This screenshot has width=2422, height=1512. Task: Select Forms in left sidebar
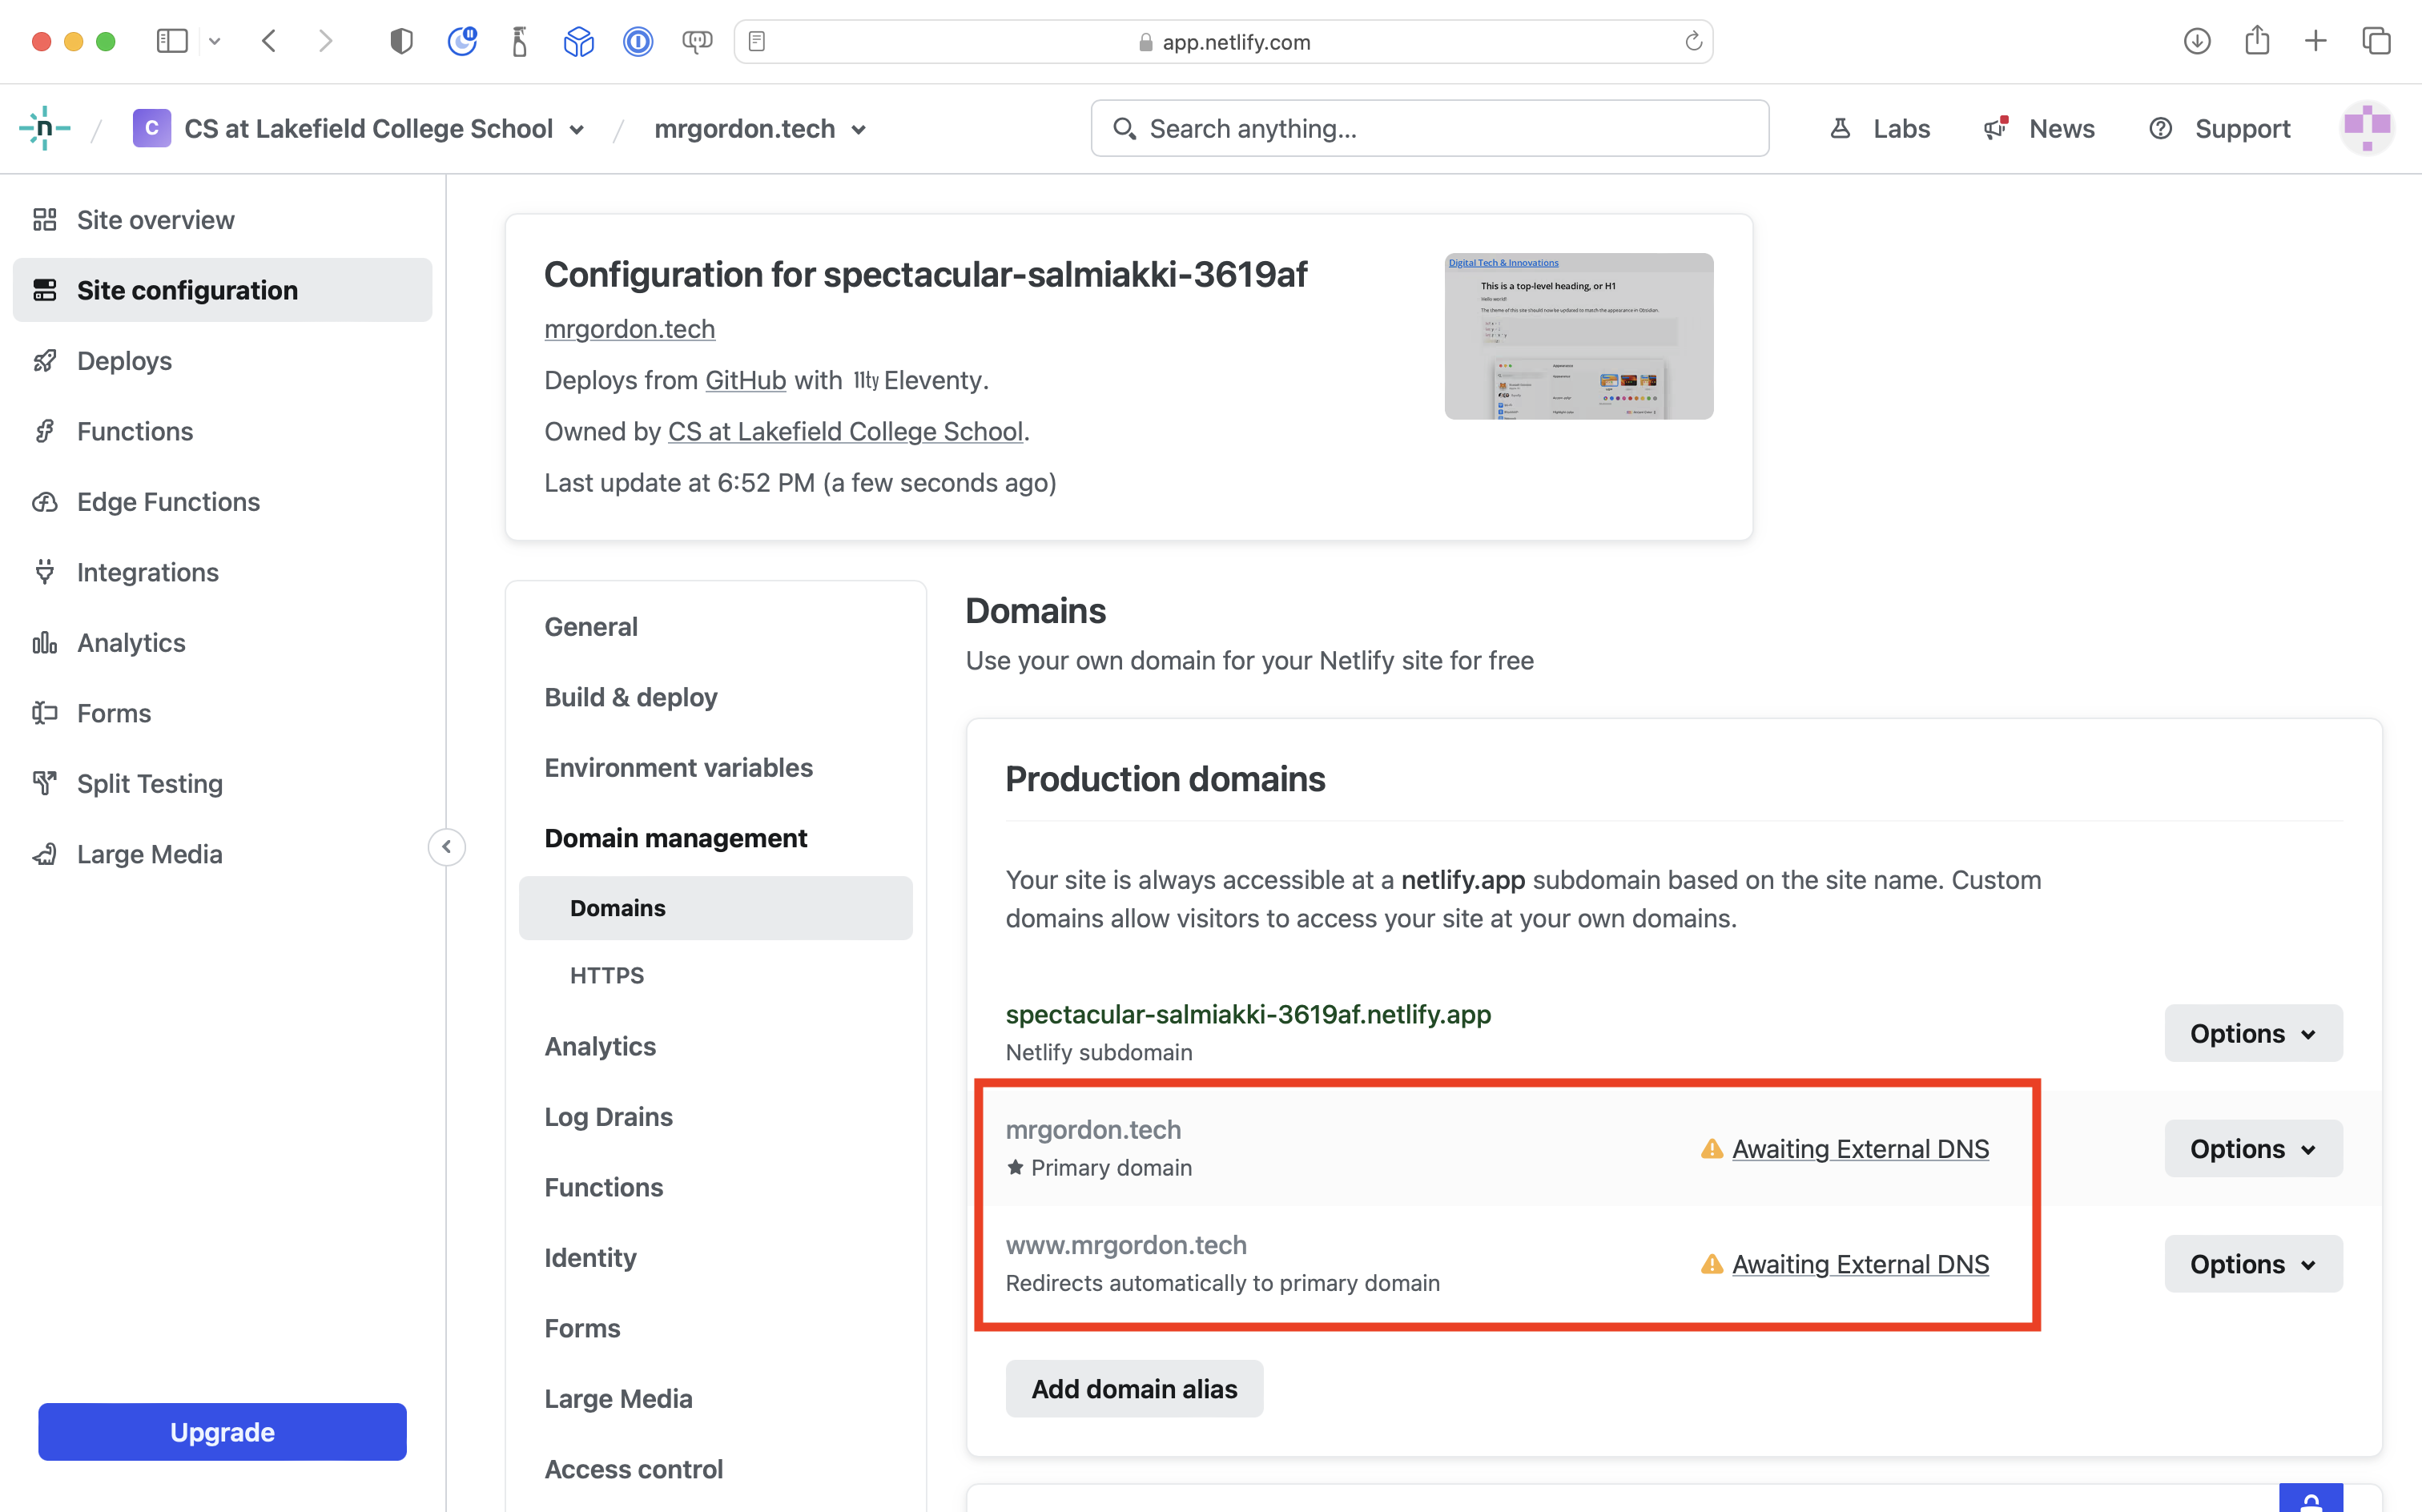pos(222,713)
